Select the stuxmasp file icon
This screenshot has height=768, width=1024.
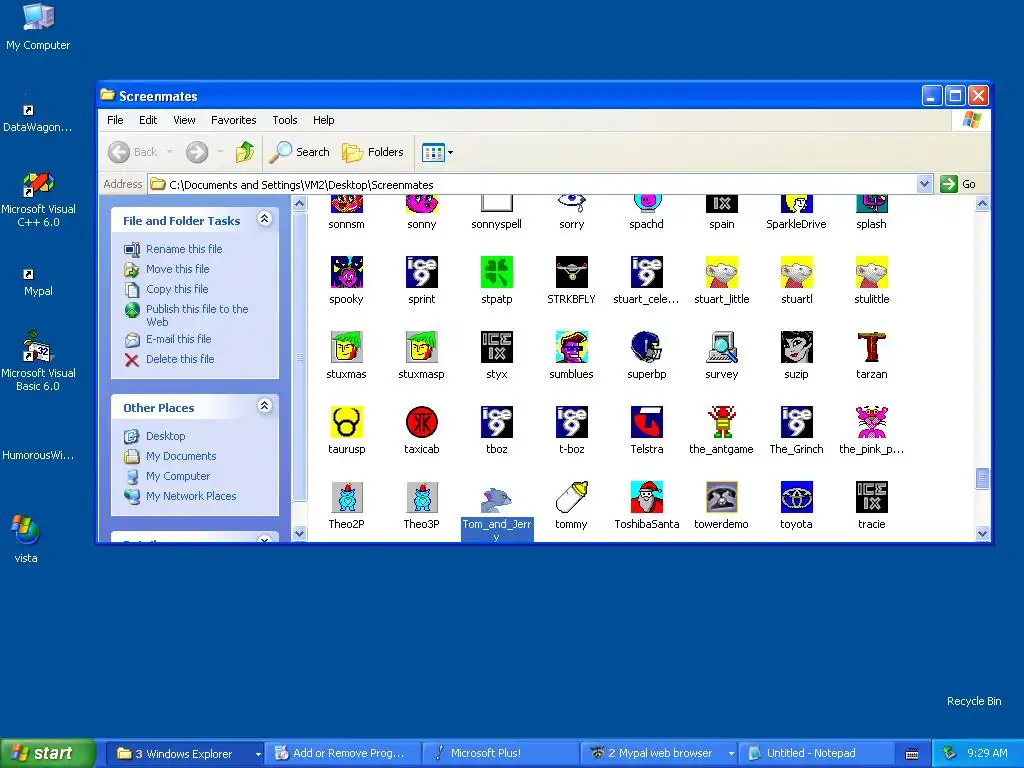click(x=421, y=347)
